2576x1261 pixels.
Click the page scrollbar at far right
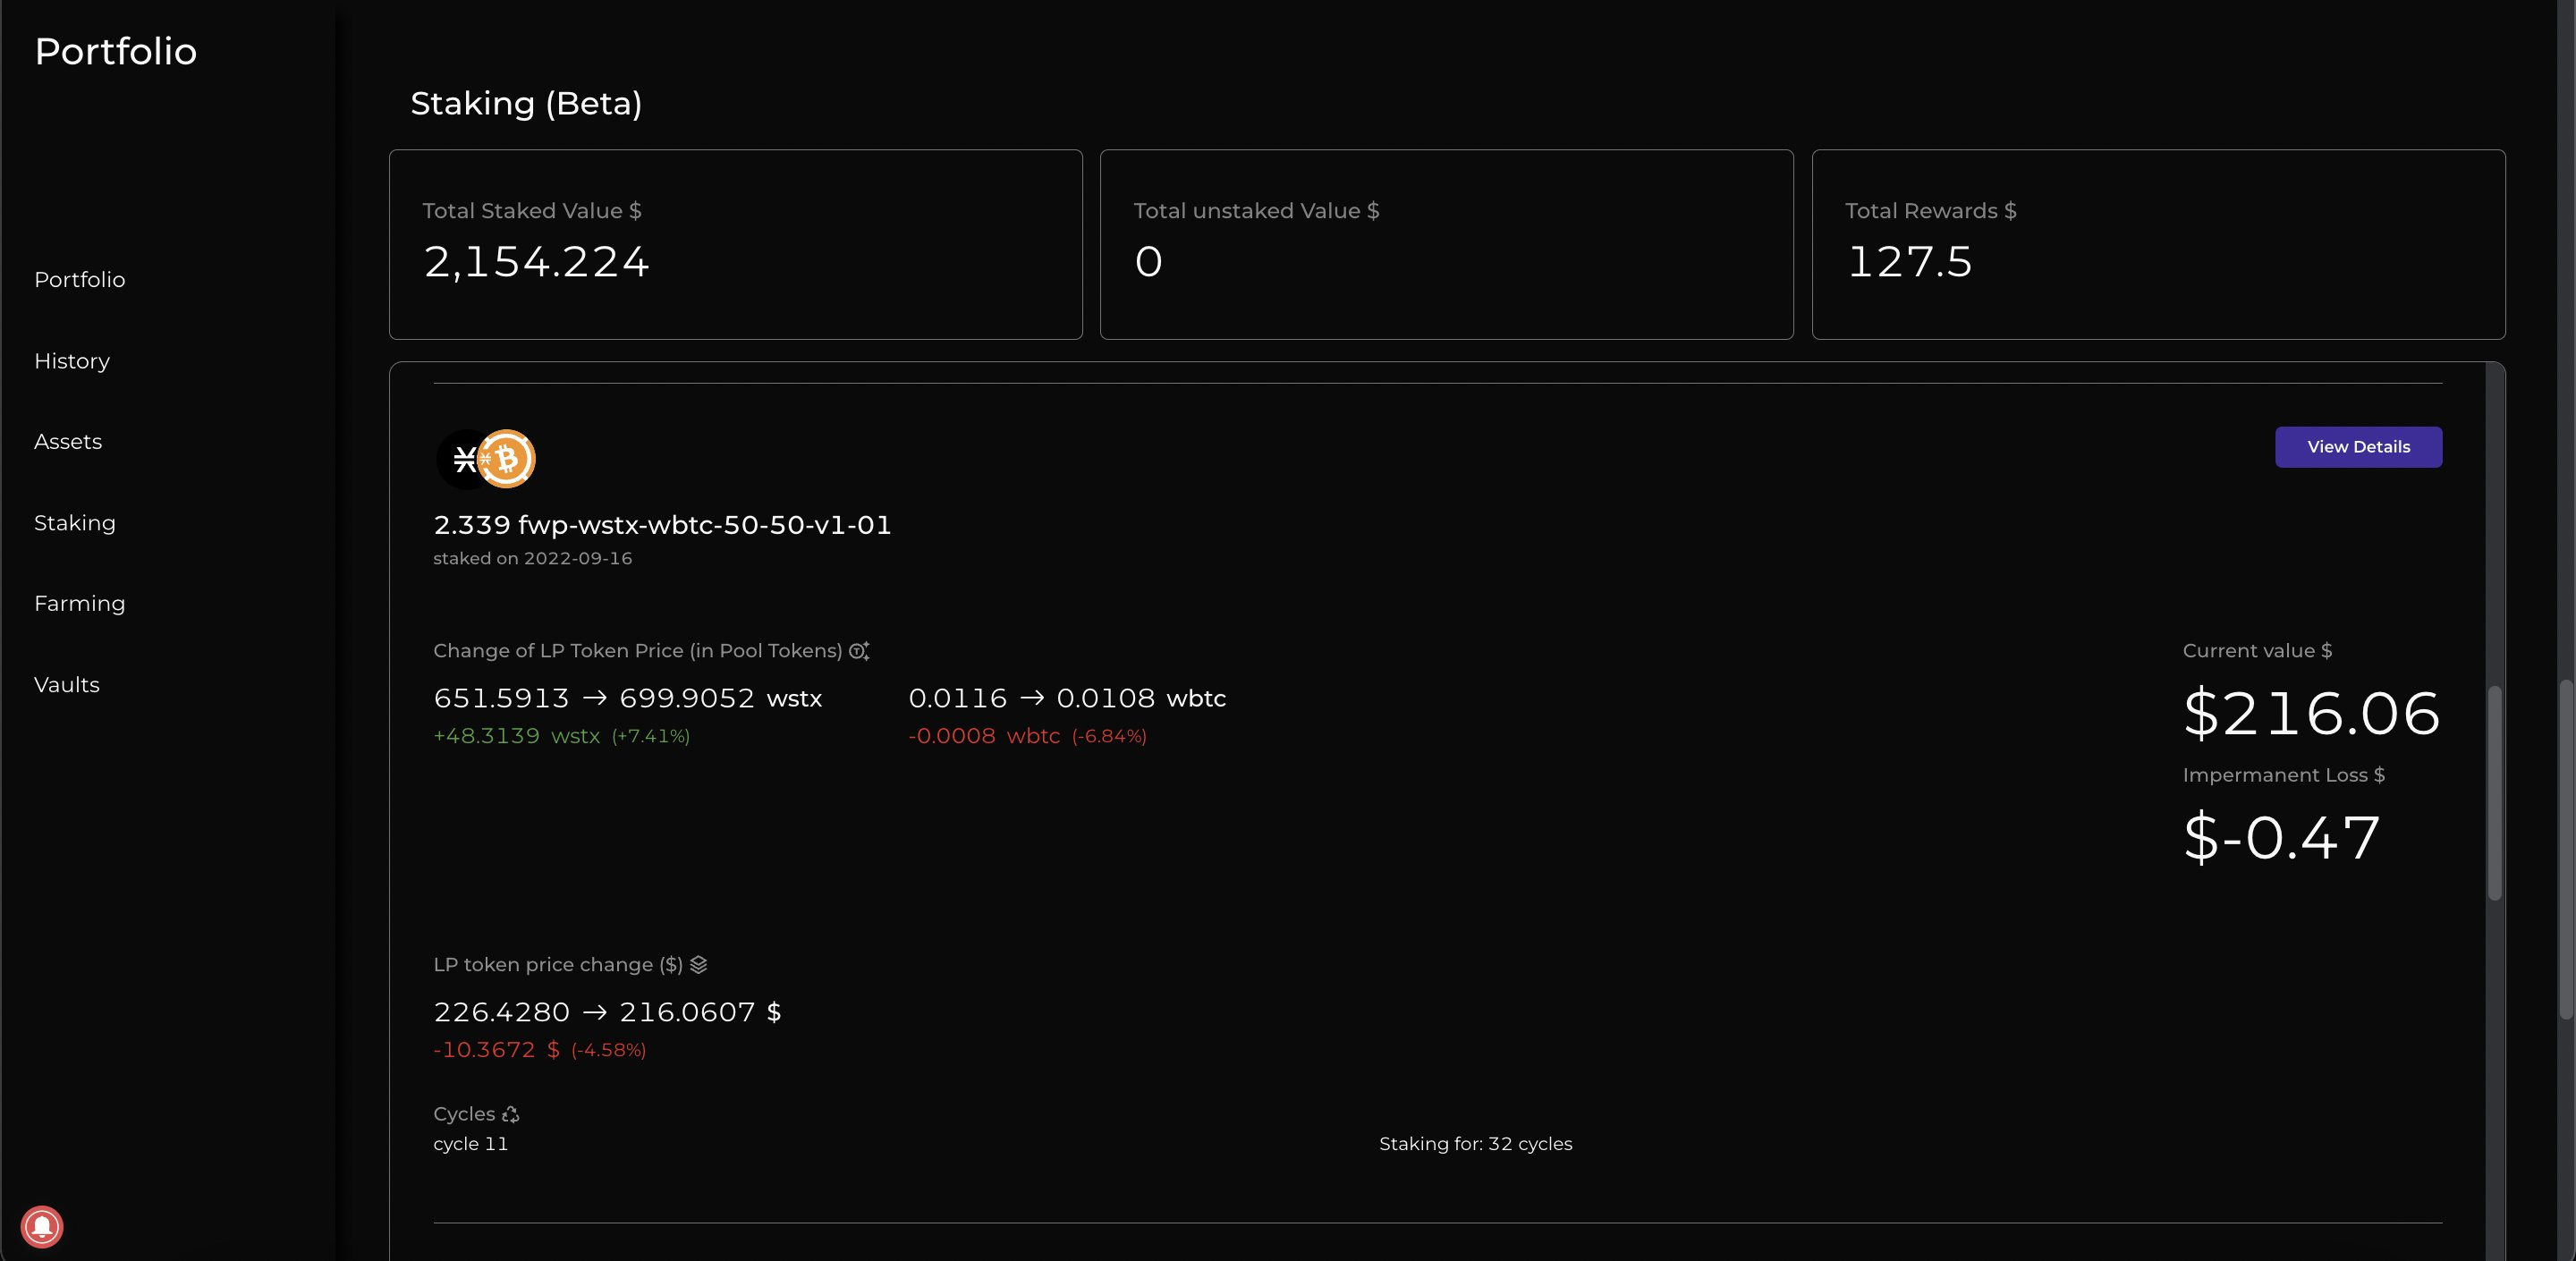2566,850
